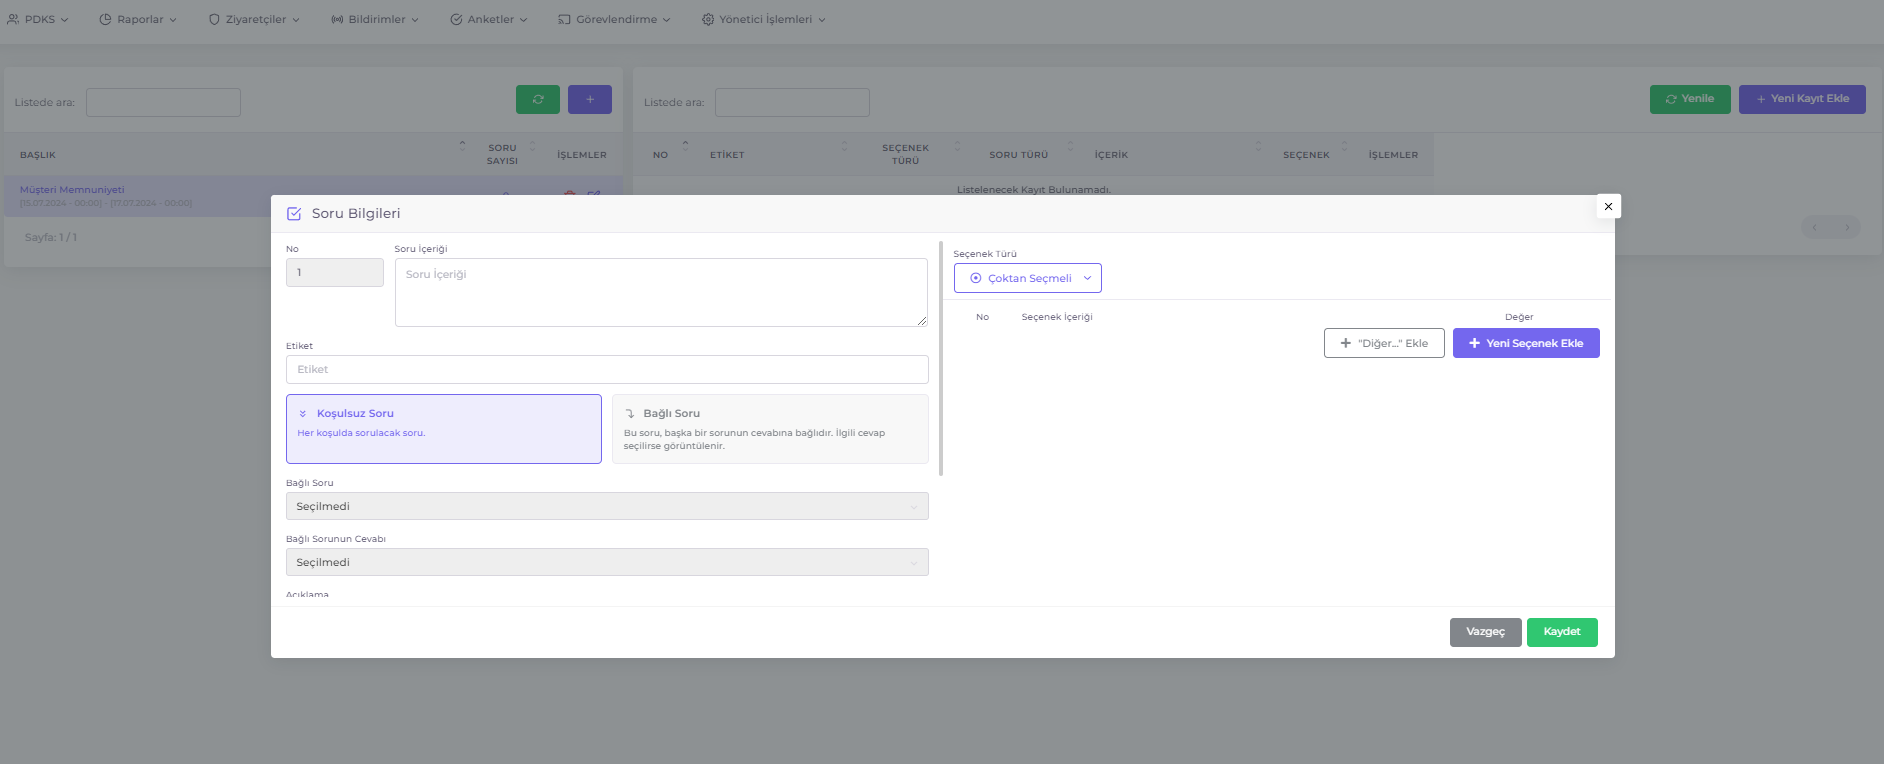1884x764 pixels.
Task: Click the PDKS users icon
Action: [x=13, y=19]
